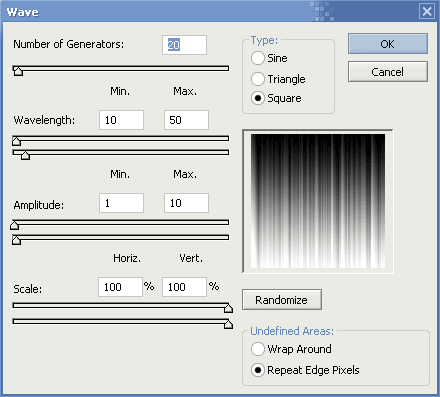
Task: Click the 'Scale:' label
Action: (28, 289)
